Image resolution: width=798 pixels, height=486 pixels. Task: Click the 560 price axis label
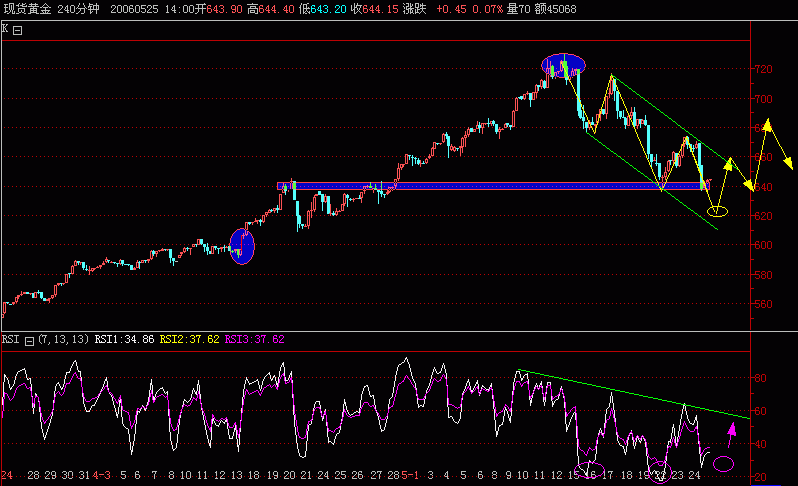tap(763, 304)
